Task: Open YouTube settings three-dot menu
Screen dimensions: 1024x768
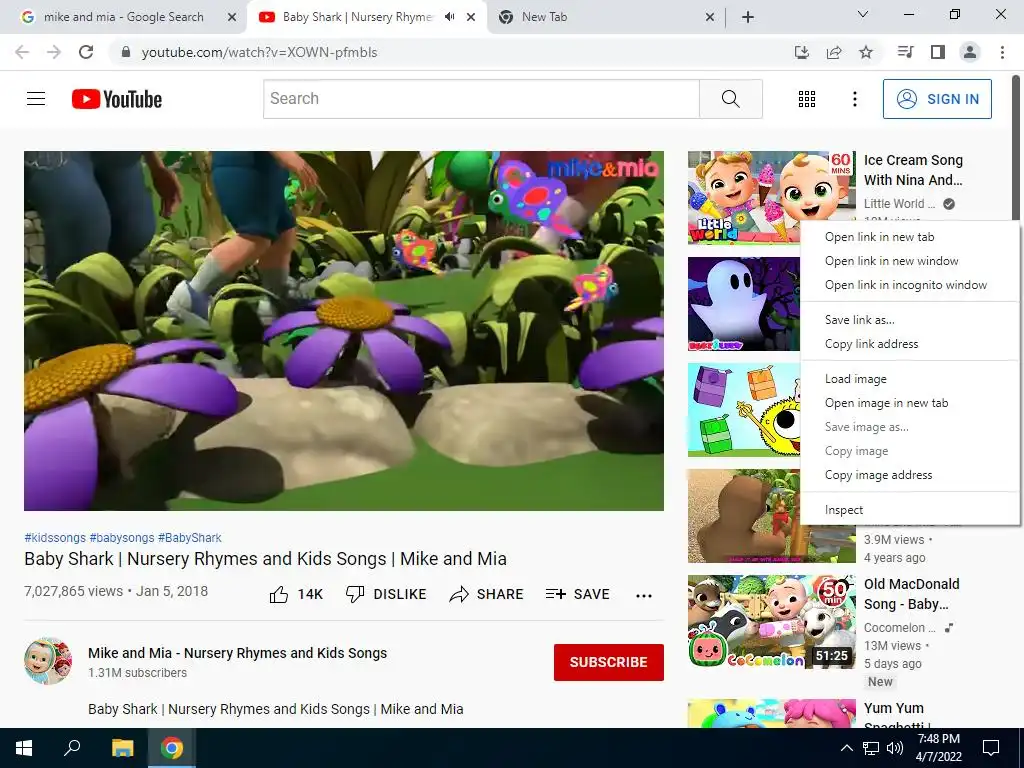Action: pos(854,99)
